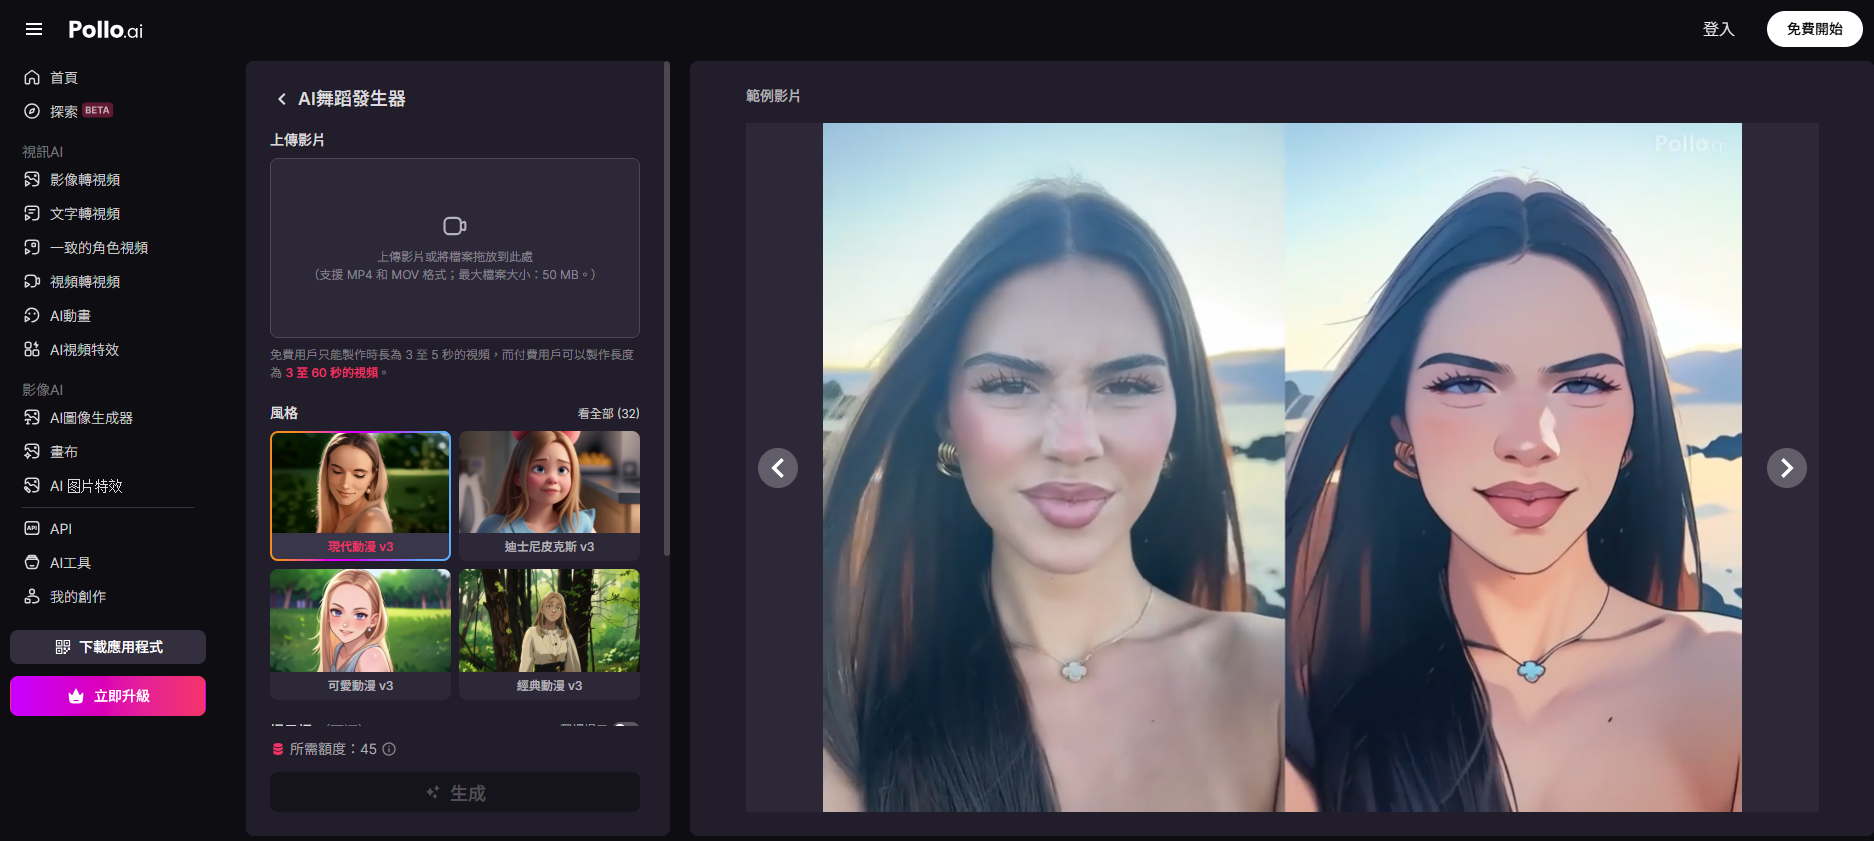Open the hamburger menu beside Pollo.ai logo
This screenshot has width=1874, height=841.
pos(34,29)
